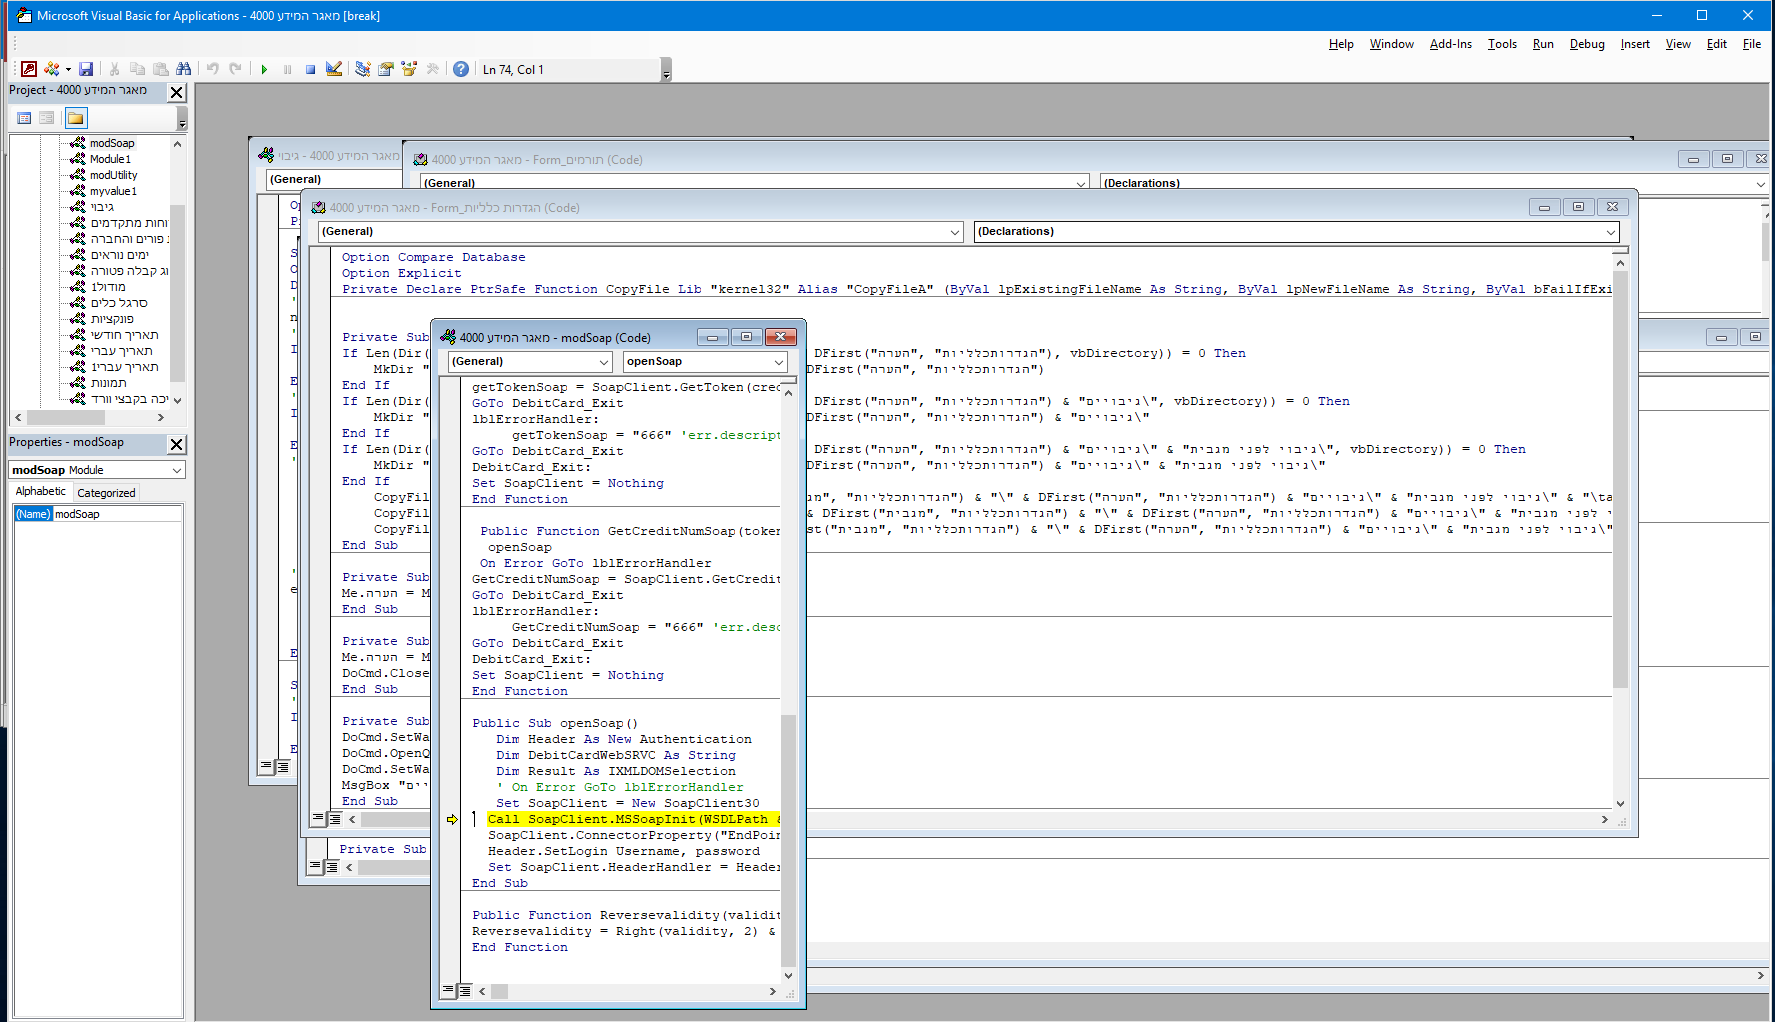
Task: Click View Code icon in Project panel
Action: pos(24,118)
